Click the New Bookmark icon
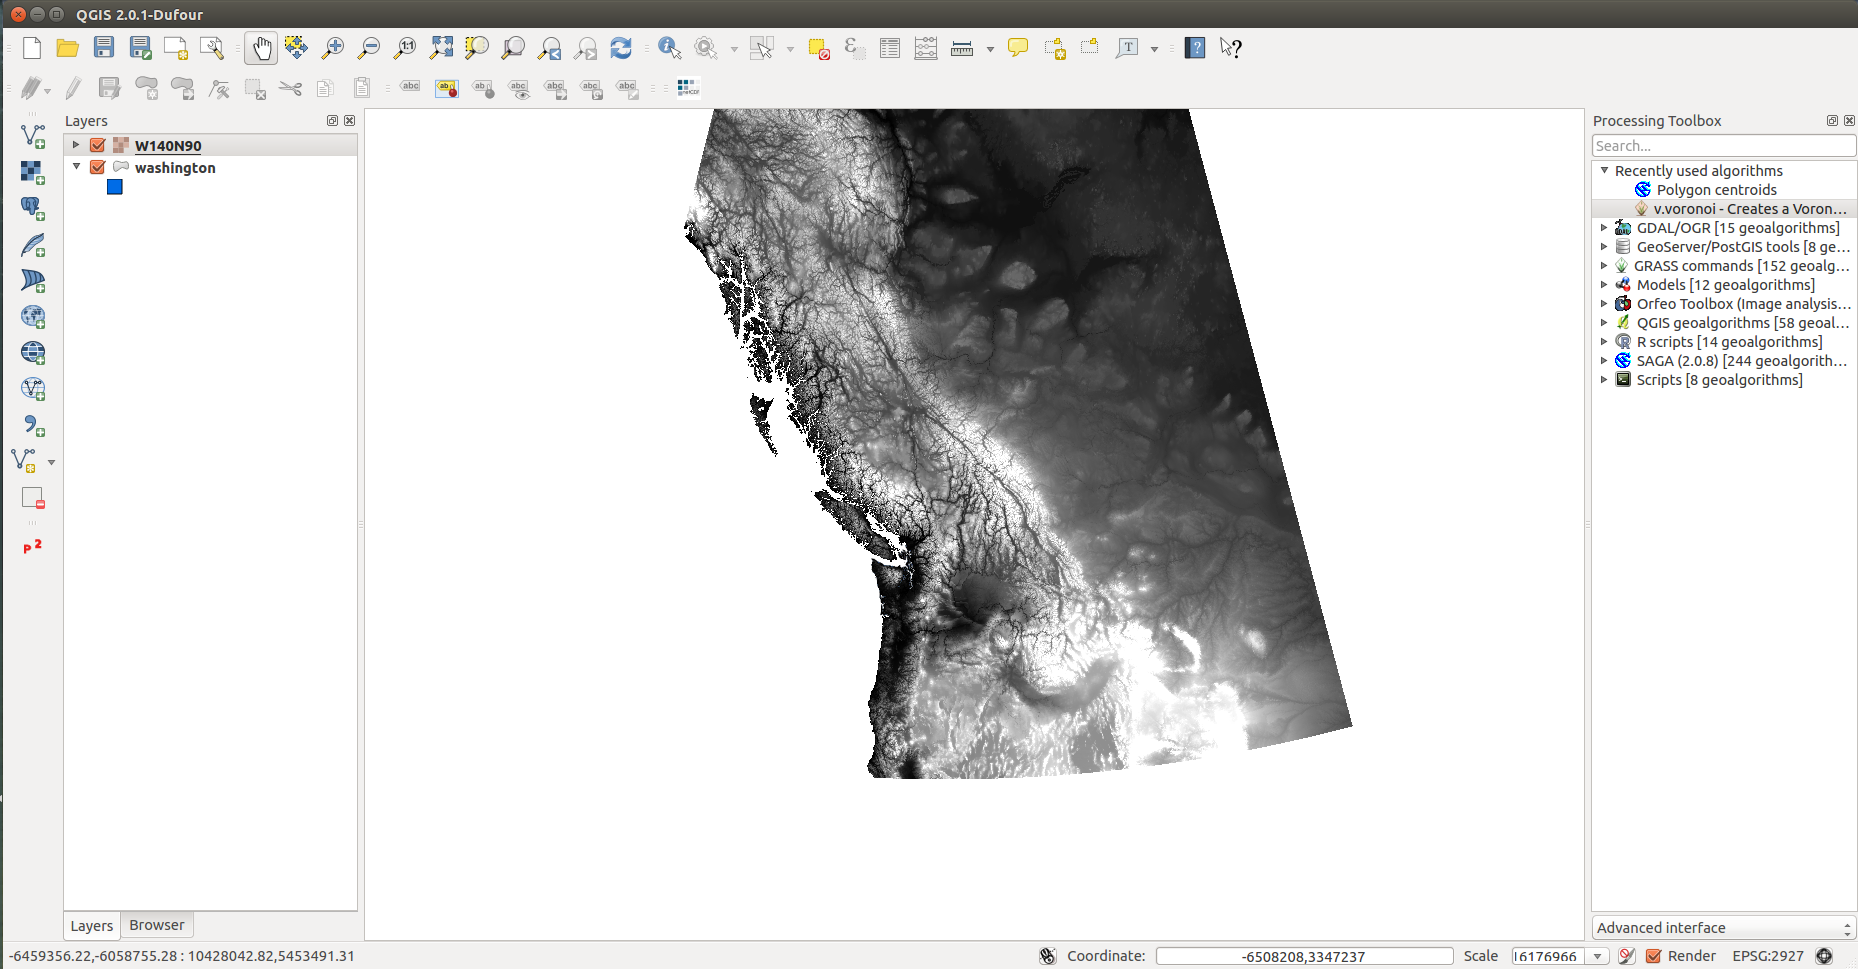The width and height of the screenshot is (1858, 969). click(1055, 48)
